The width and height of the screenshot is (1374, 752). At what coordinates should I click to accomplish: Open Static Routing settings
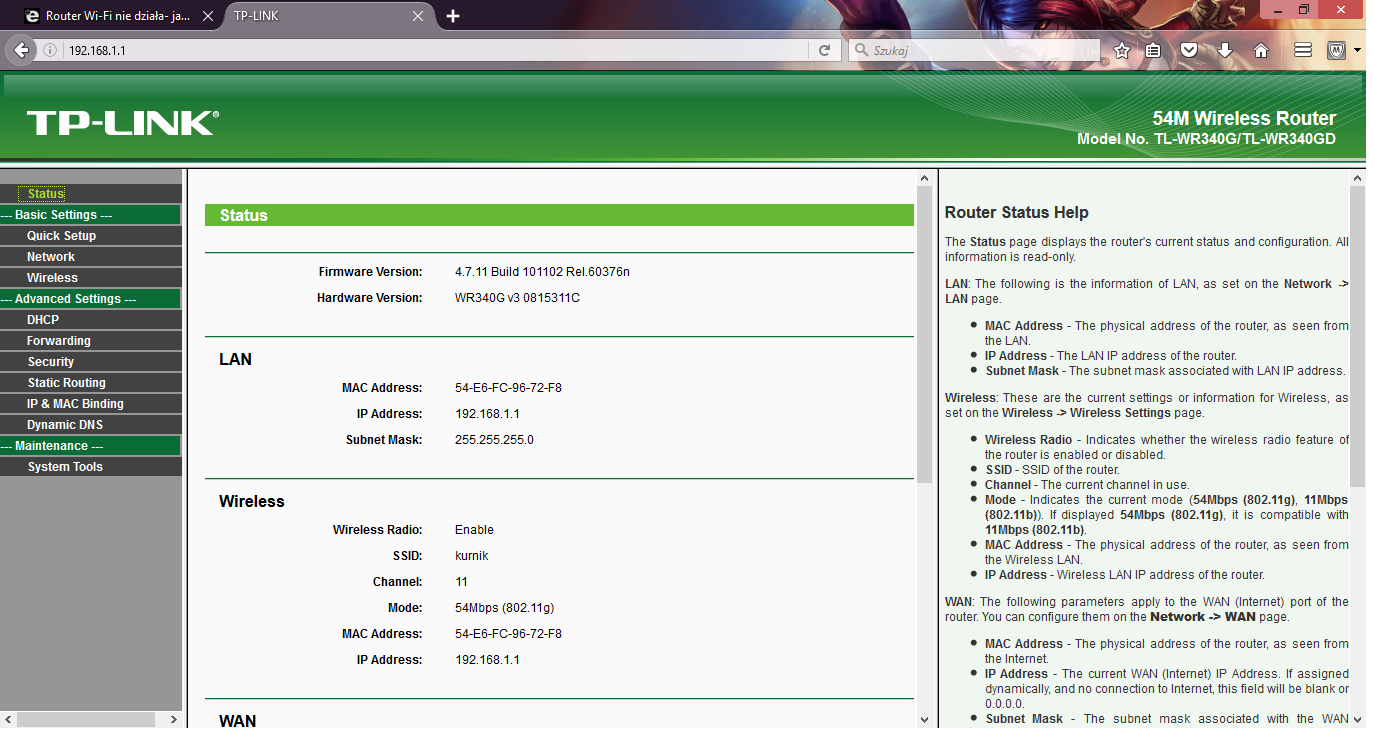66,383
